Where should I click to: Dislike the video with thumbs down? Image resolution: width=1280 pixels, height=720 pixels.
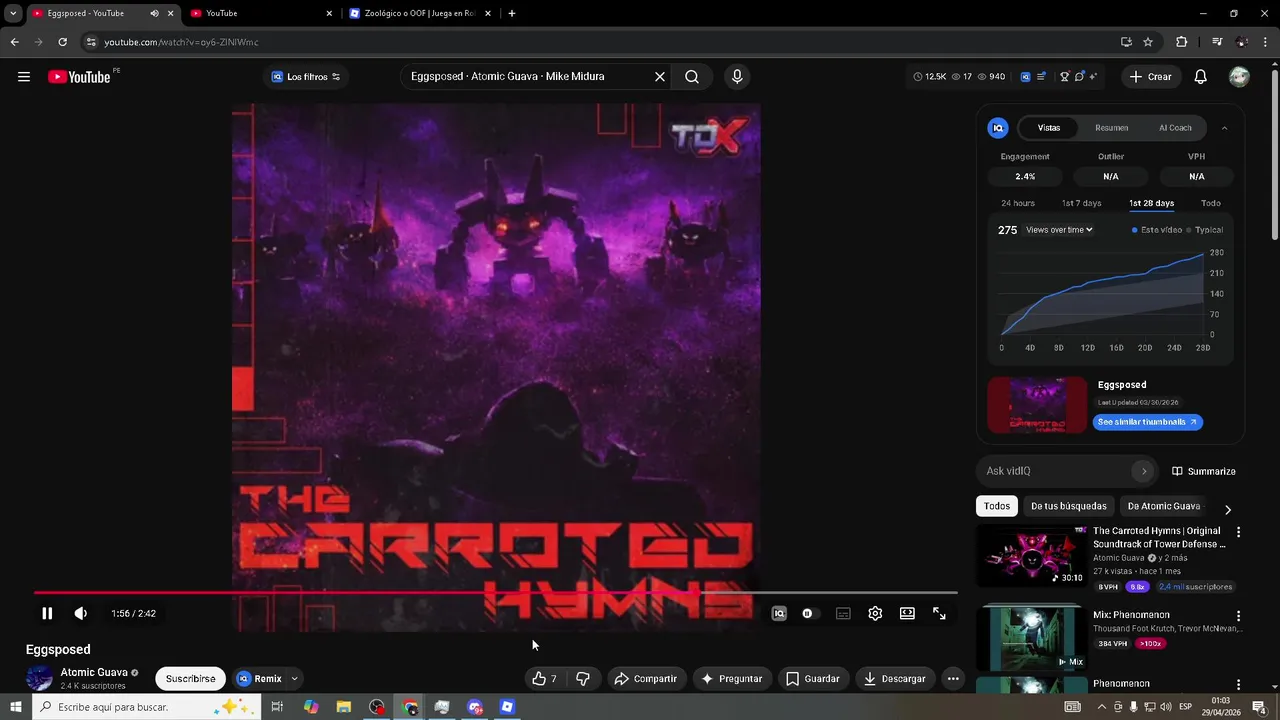(583, 679)
